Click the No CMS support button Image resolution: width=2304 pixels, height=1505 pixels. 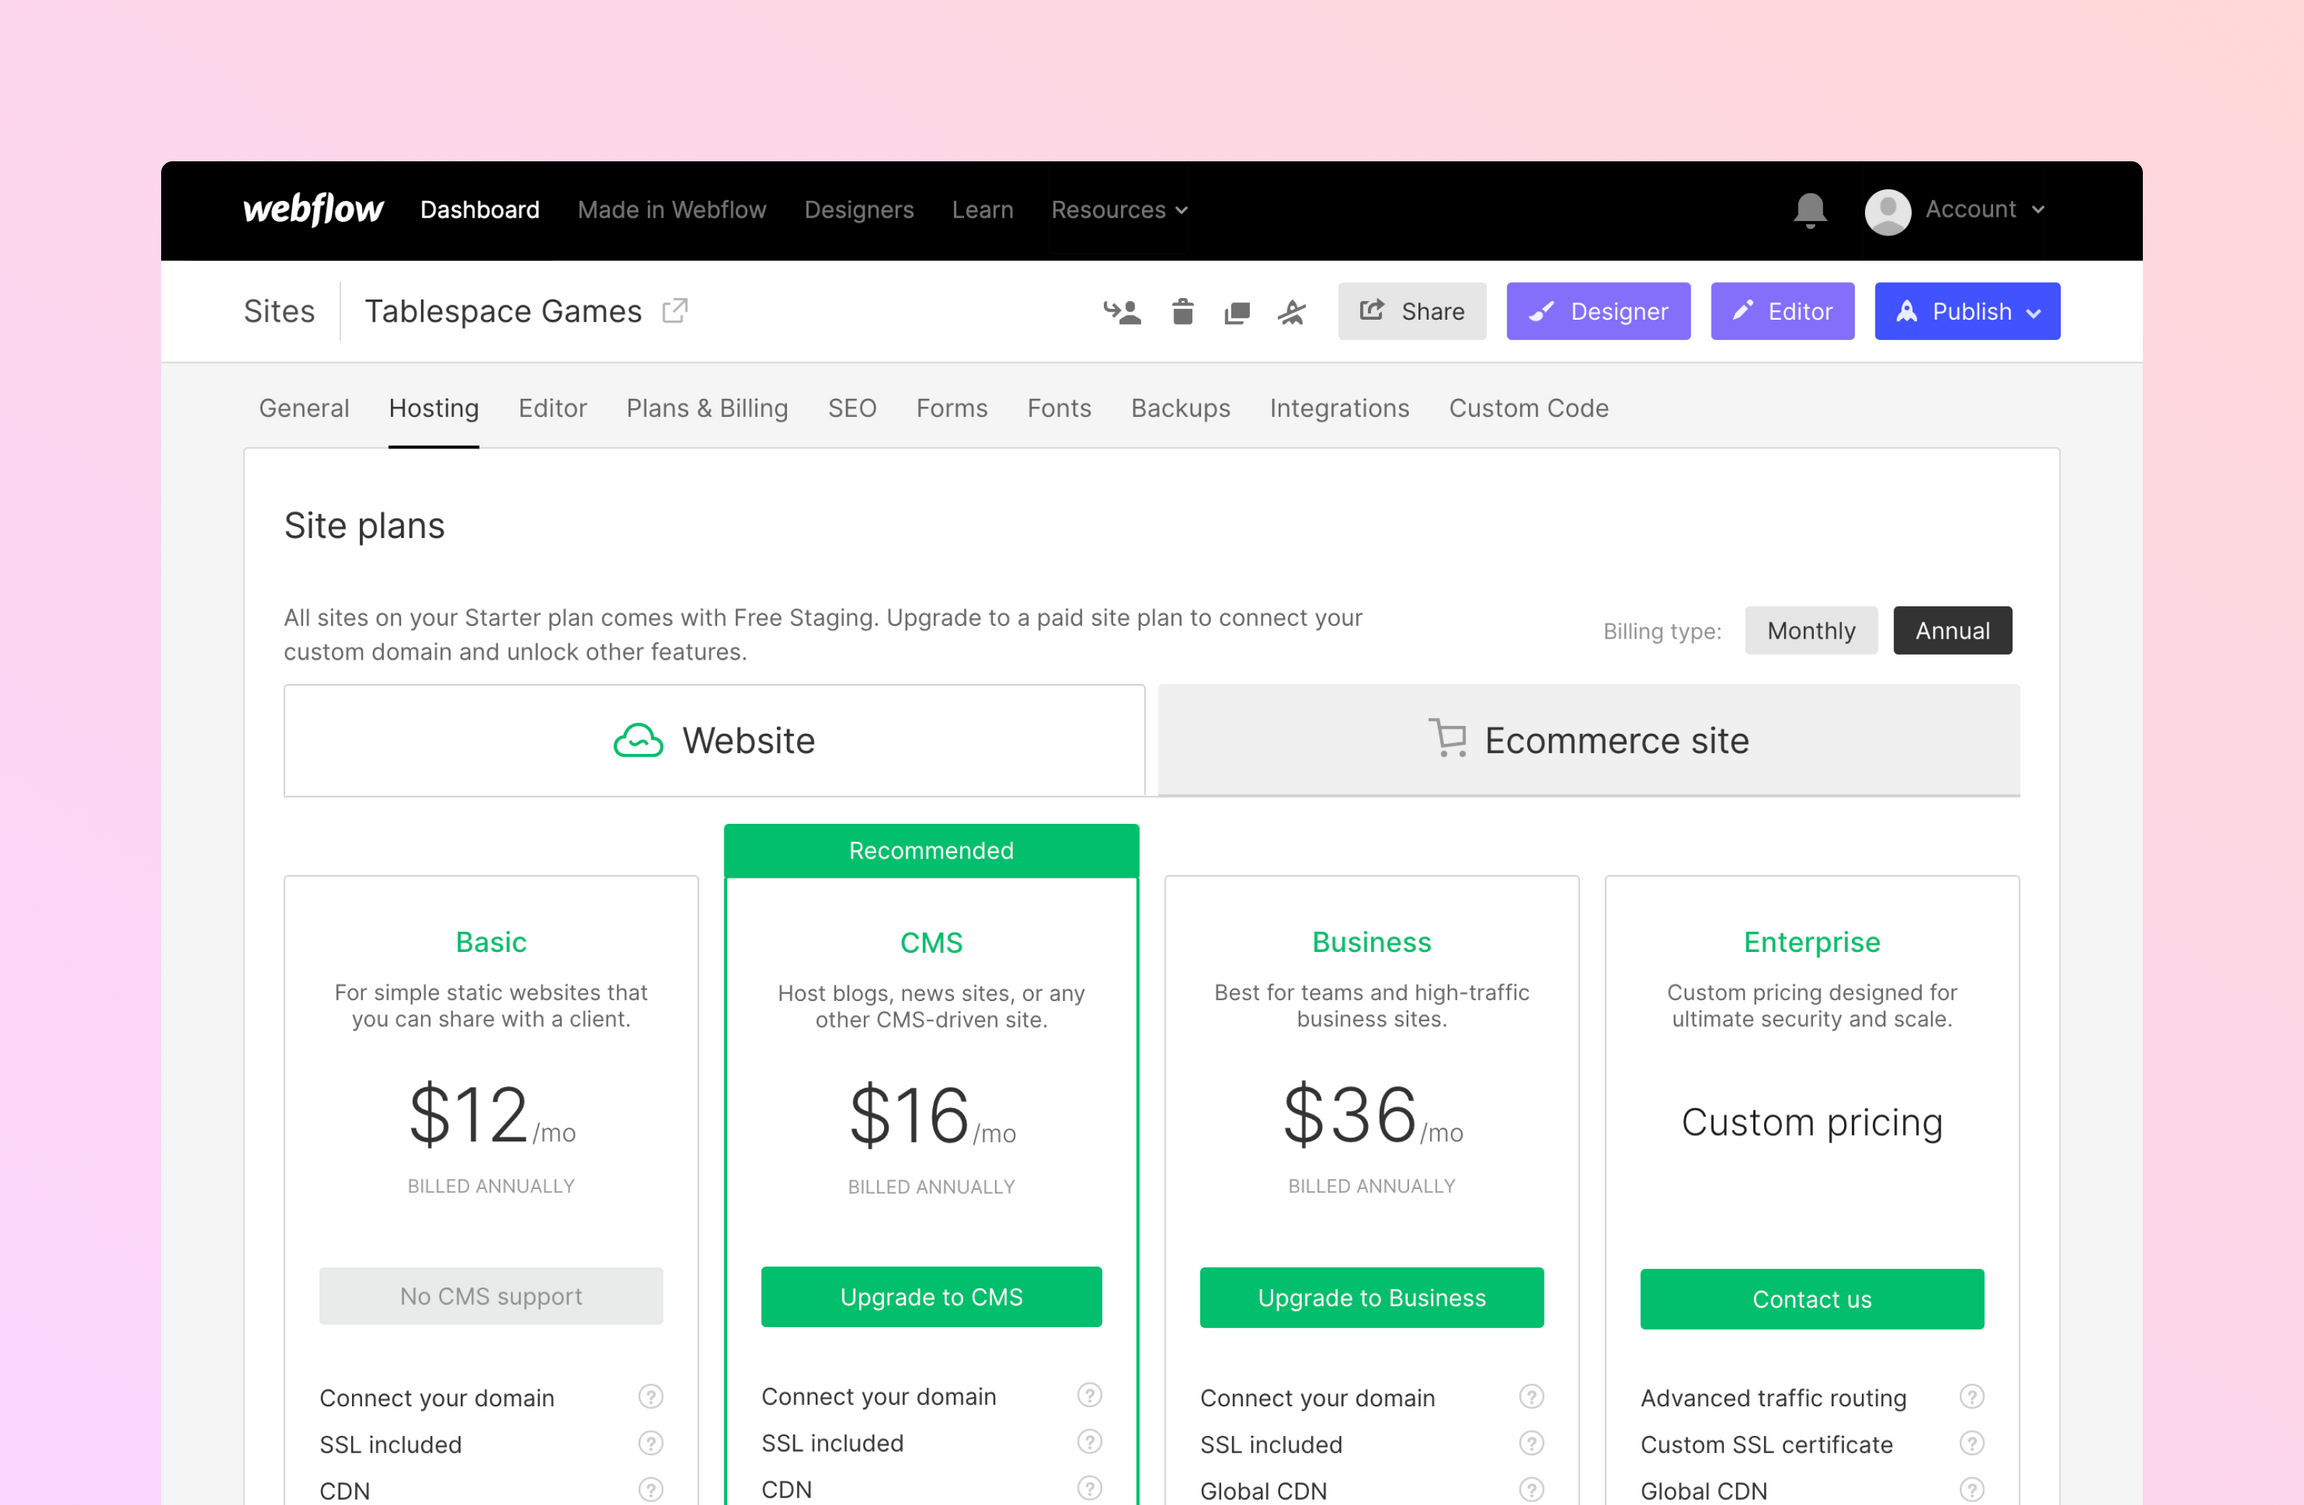491,1296
